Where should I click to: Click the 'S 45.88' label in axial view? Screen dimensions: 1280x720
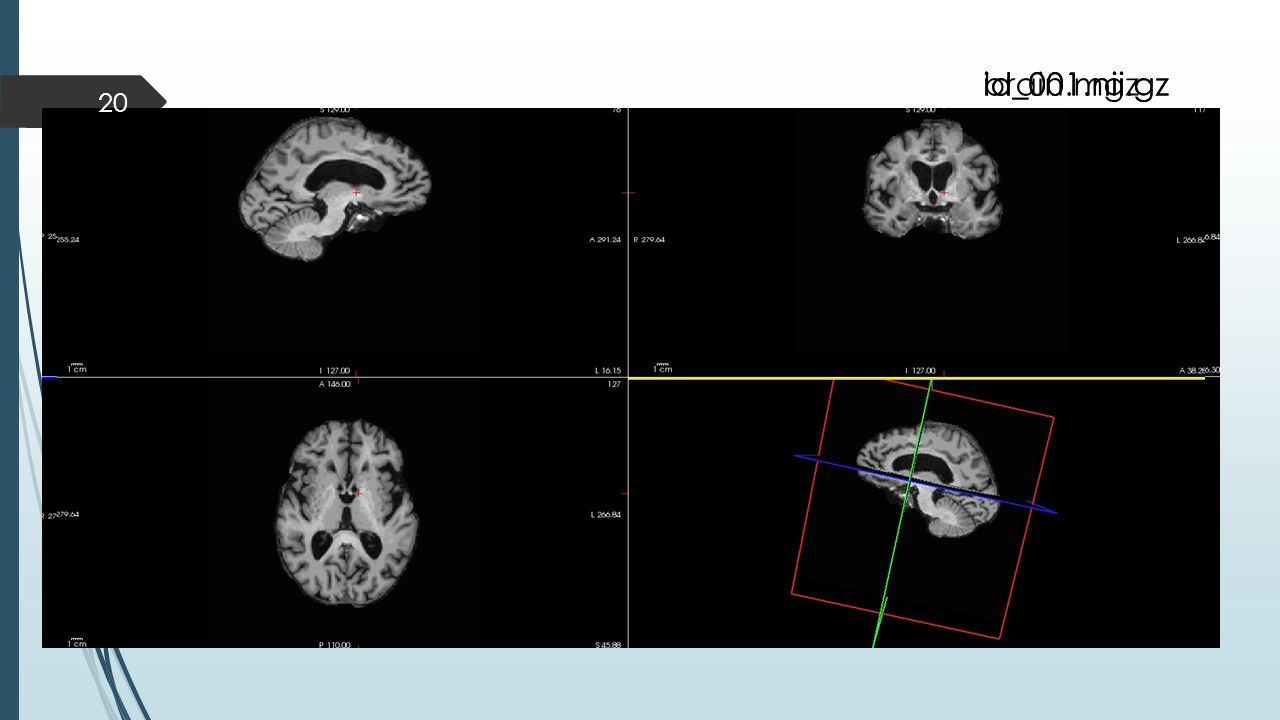[x=607, y=645]
